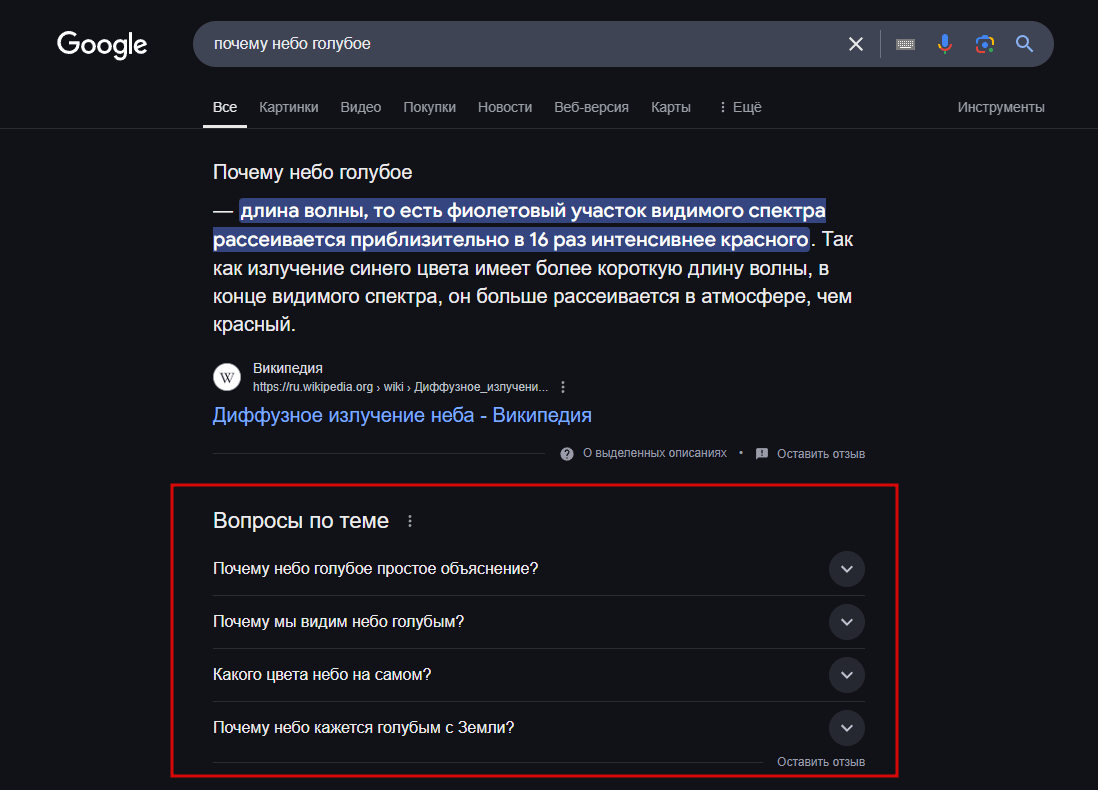Start voice search with microphone icon
This screenshot has width=1098, height=790.
tap(945, 44)
